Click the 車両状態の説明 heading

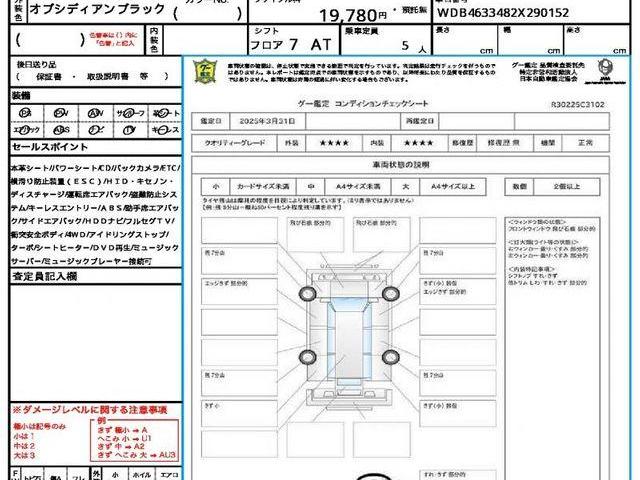(x=400, y=165)
